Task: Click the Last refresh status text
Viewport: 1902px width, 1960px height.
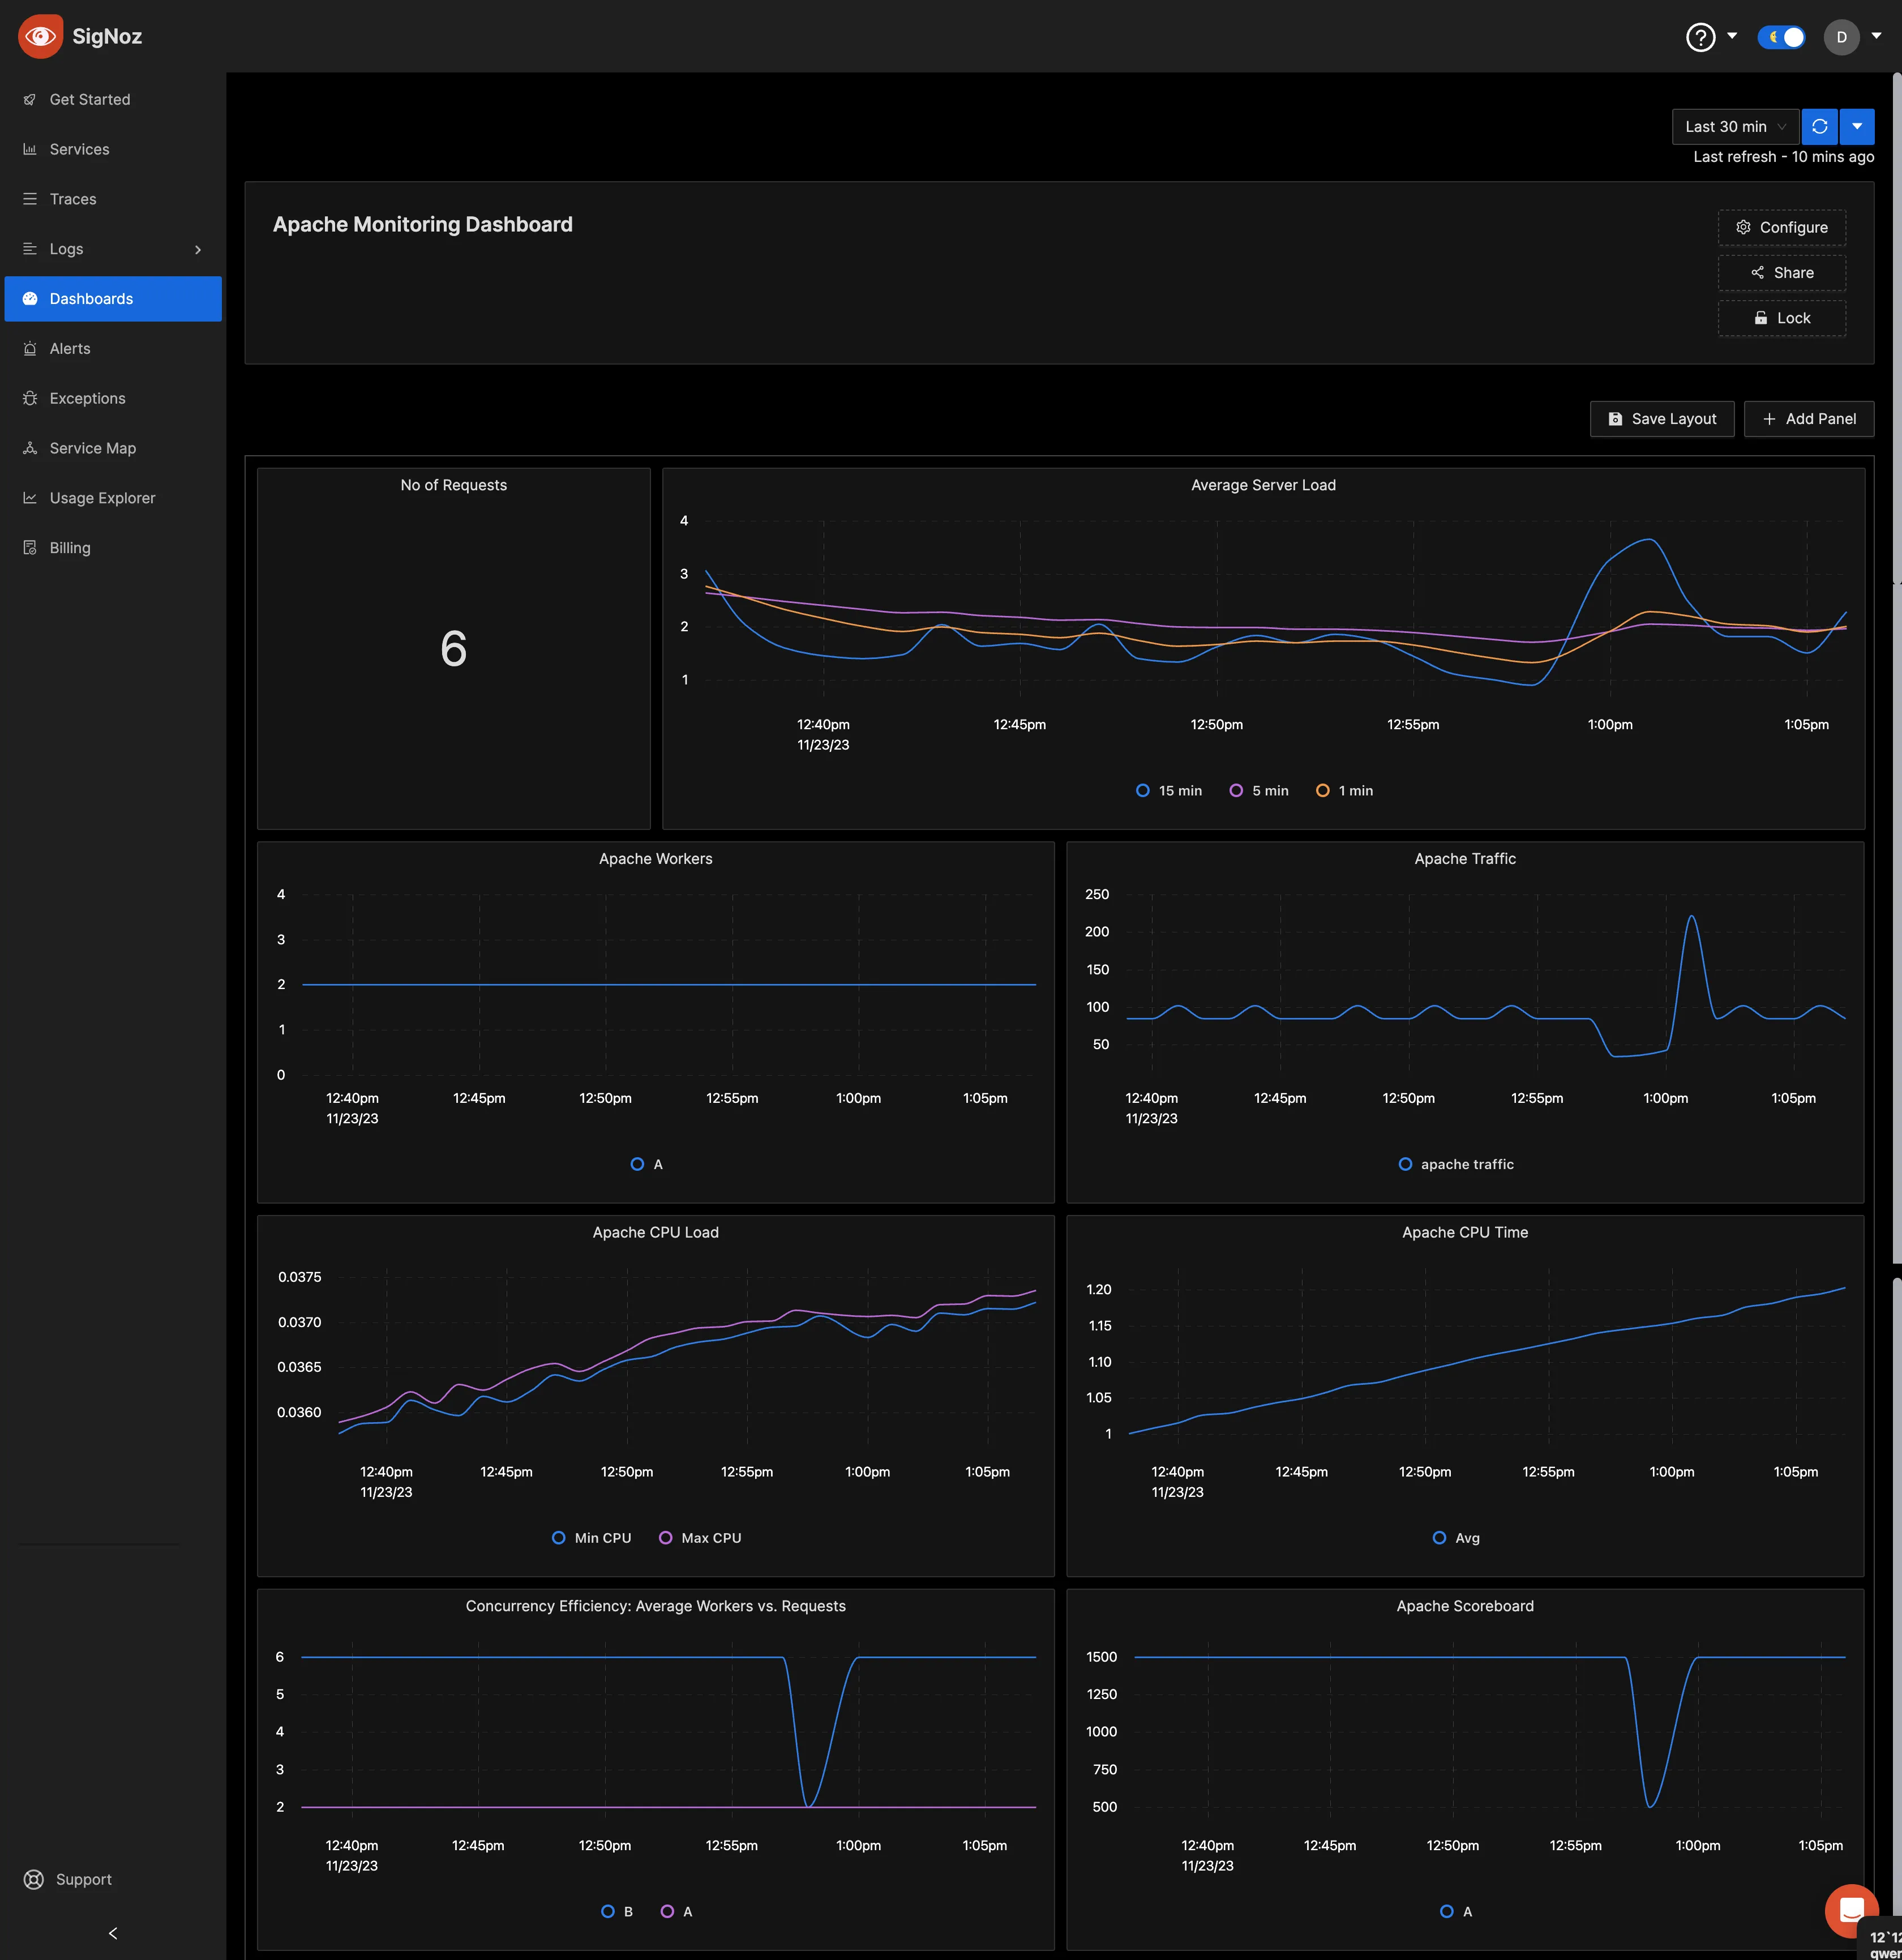Action: tap(1783, 157)
